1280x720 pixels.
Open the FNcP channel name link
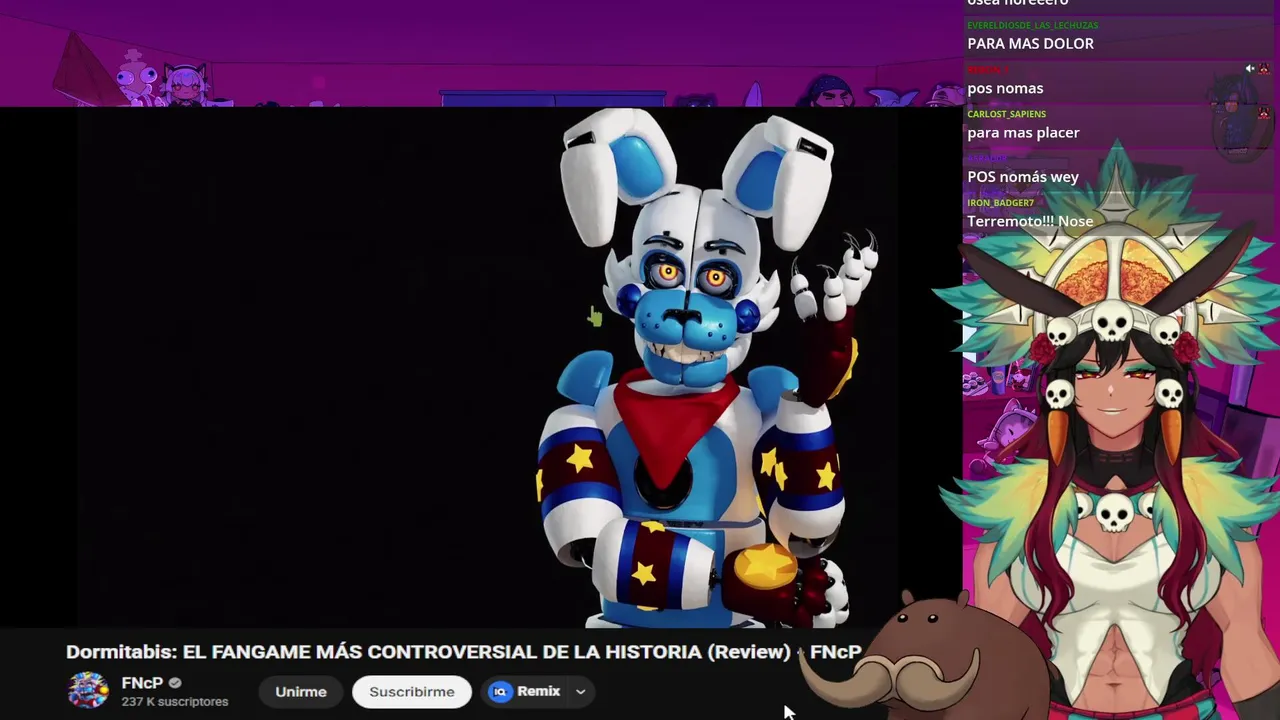coord(142,683)
